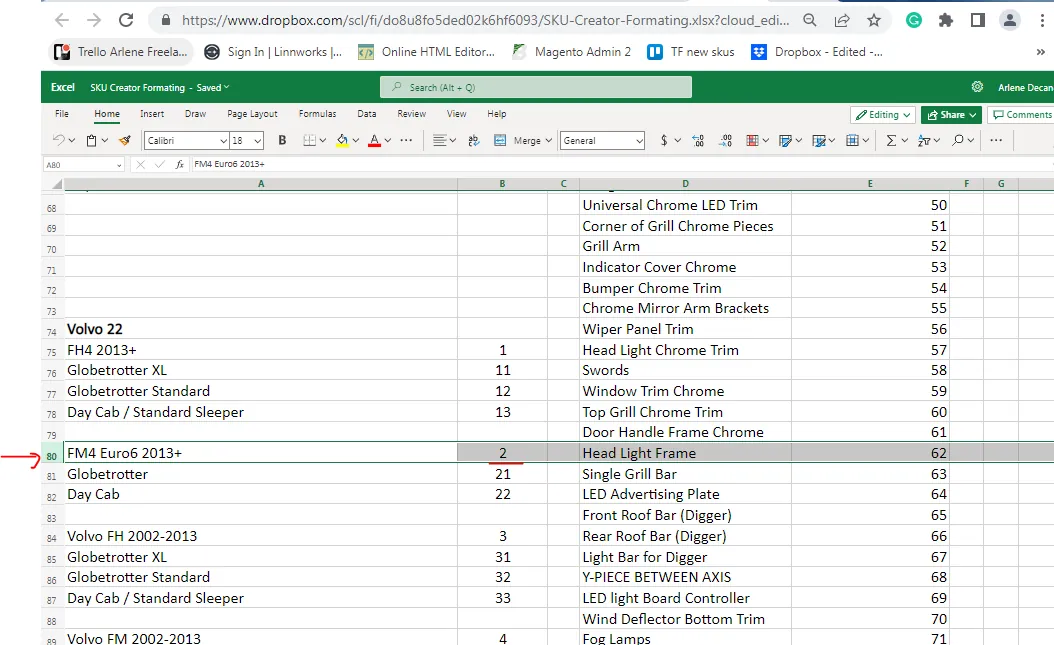Click the formula bar text

pyautogui.click(x=229, y=164)
